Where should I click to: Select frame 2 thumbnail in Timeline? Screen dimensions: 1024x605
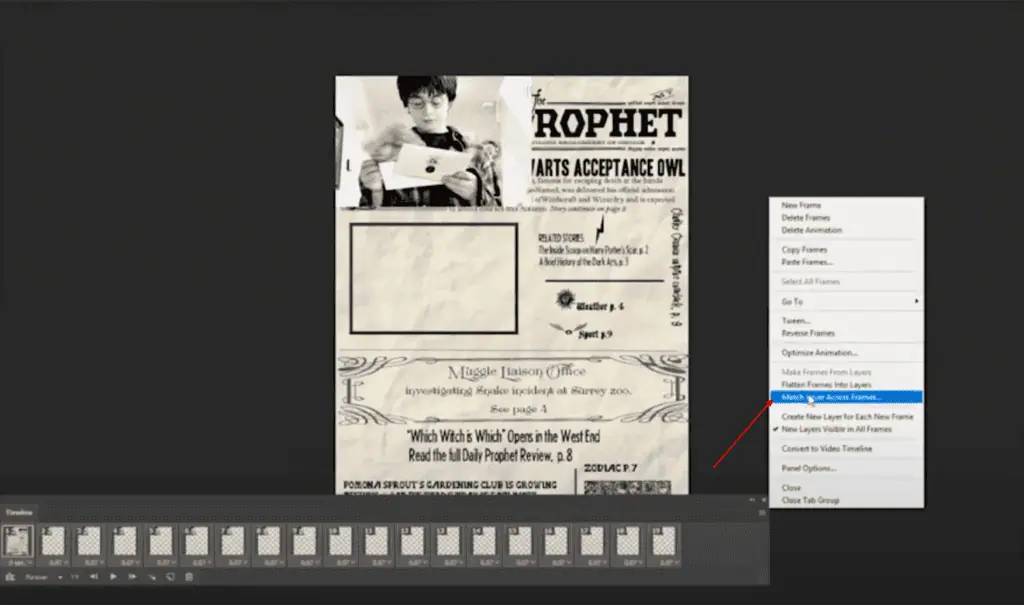point(54,541)
